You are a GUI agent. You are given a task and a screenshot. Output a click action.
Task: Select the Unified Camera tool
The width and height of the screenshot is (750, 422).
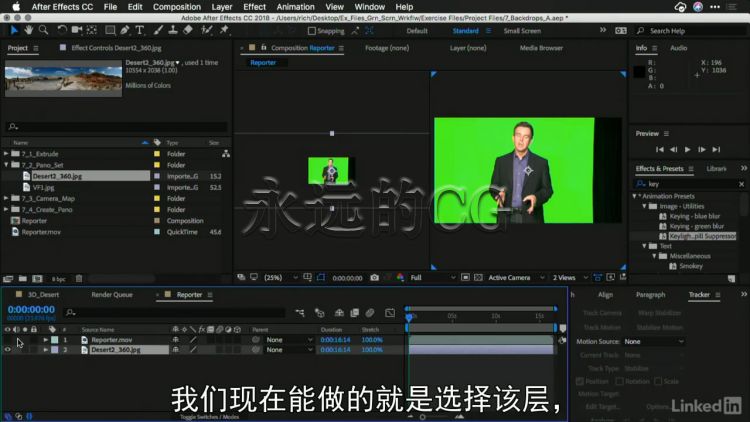pos(77,31)
